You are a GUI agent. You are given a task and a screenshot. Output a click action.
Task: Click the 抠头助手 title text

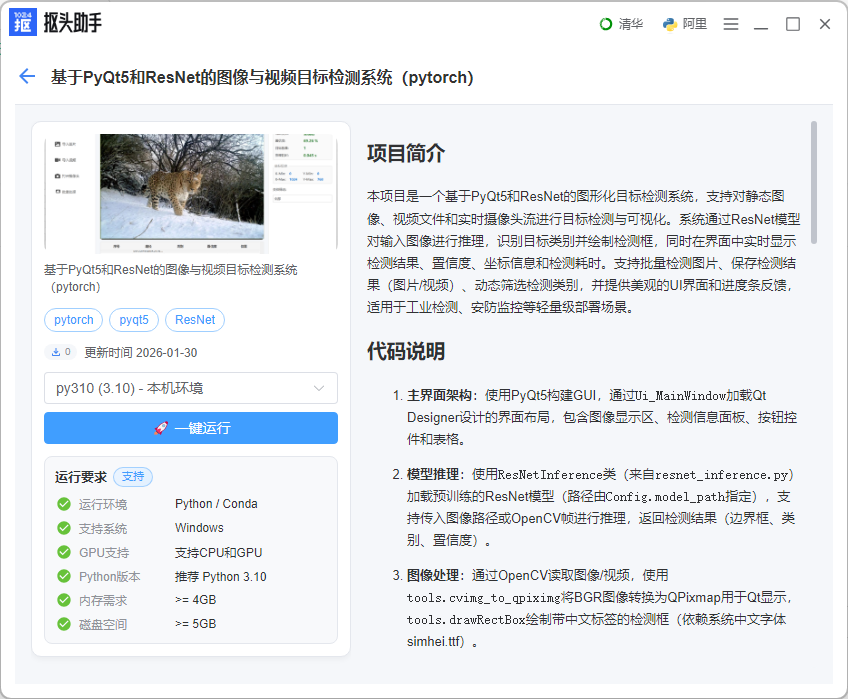[x=72, y=23]
